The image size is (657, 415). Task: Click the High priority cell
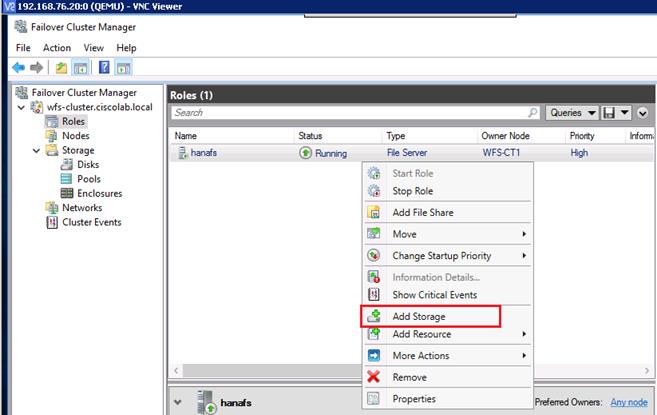click(579, 153)
